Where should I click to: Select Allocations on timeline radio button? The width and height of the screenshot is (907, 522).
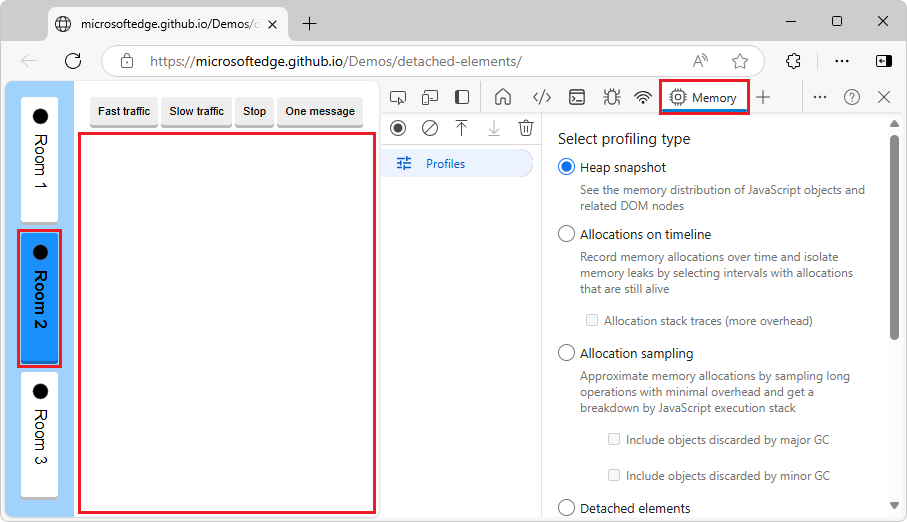point(566,234)
